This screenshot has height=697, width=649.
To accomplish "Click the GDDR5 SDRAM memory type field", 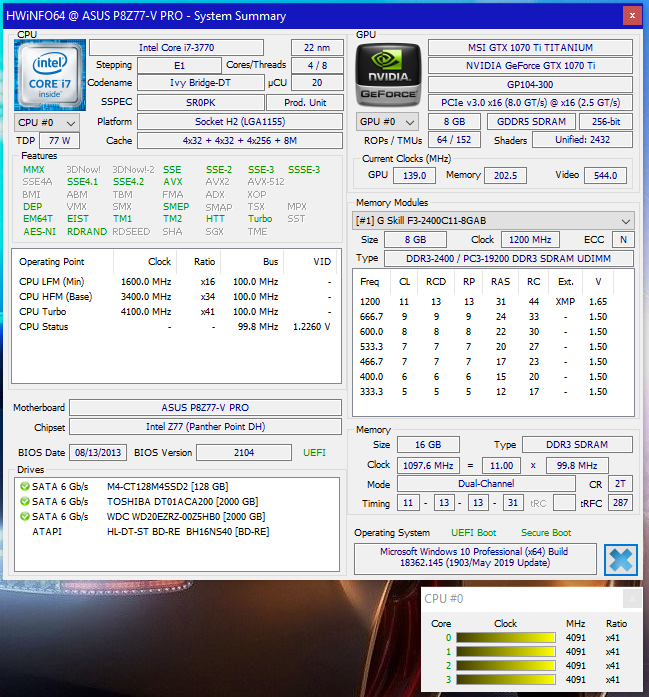I will point(531,121).
